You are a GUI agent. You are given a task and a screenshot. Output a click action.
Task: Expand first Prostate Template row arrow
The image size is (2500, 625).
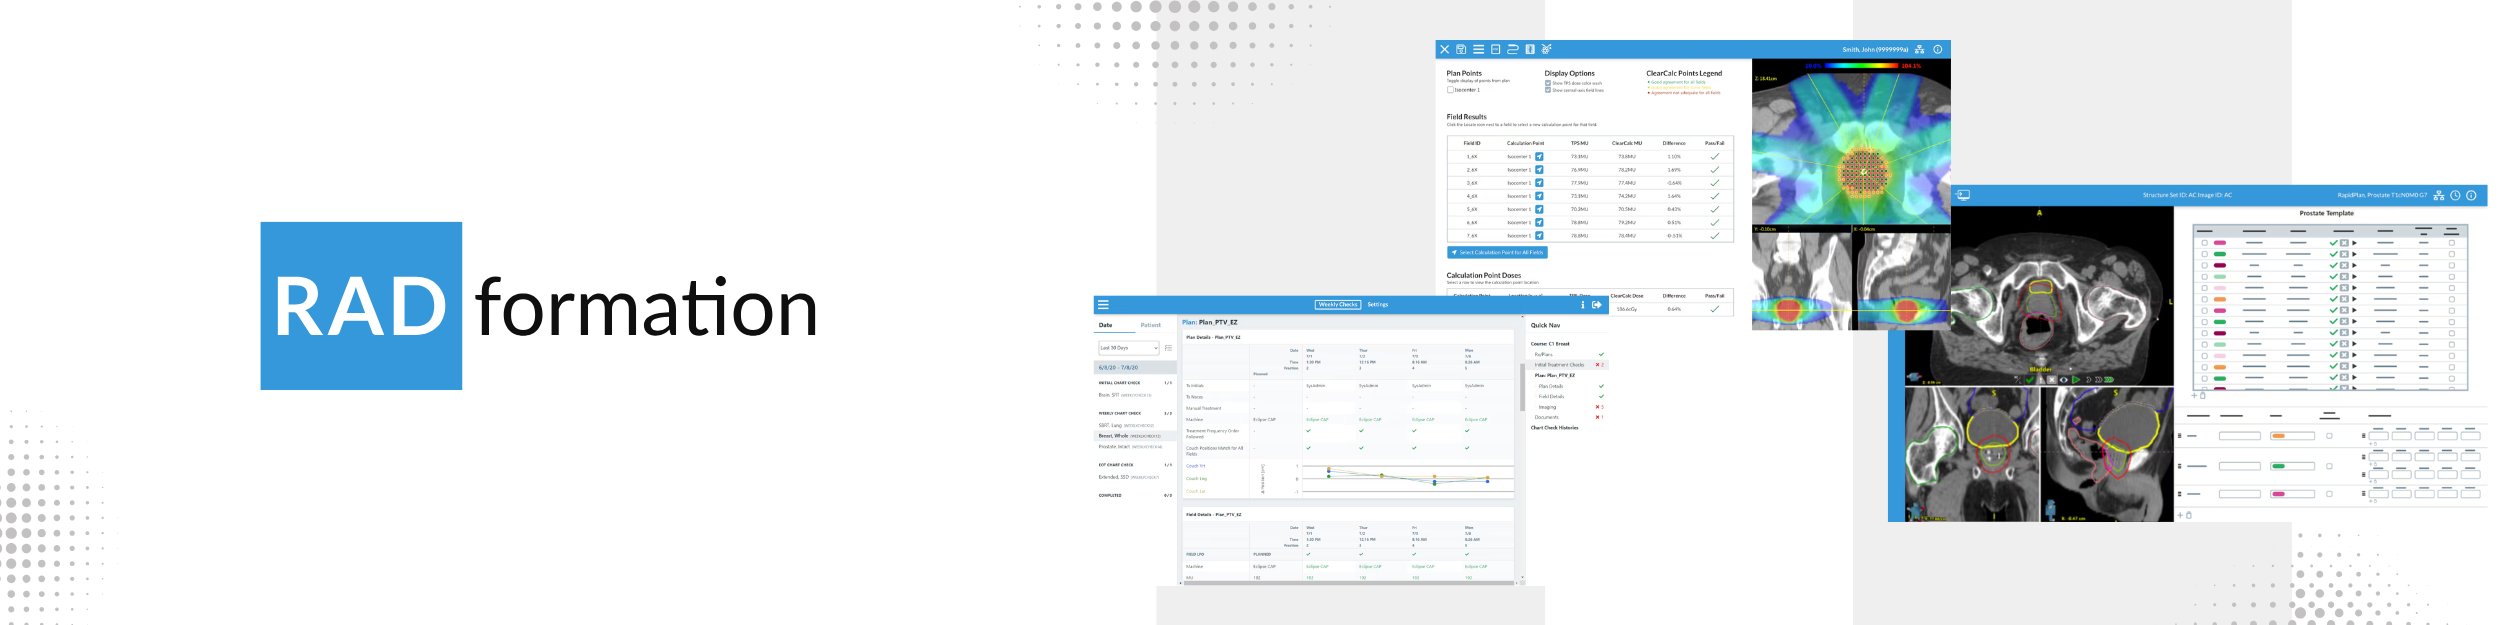(x=2355, y=243)
